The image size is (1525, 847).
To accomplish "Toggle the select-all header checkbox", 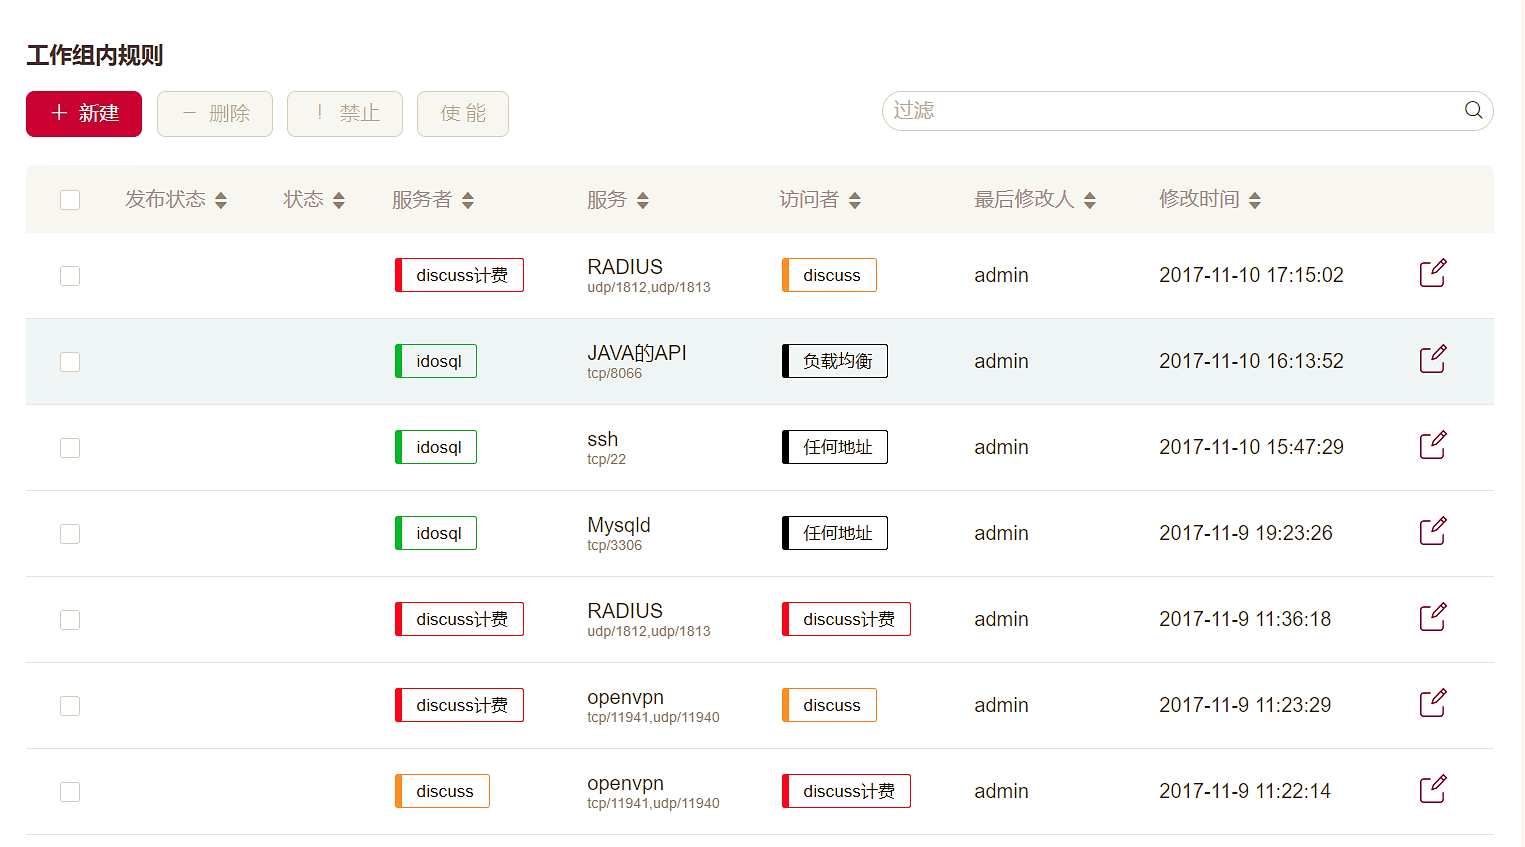I will [70, 200].
